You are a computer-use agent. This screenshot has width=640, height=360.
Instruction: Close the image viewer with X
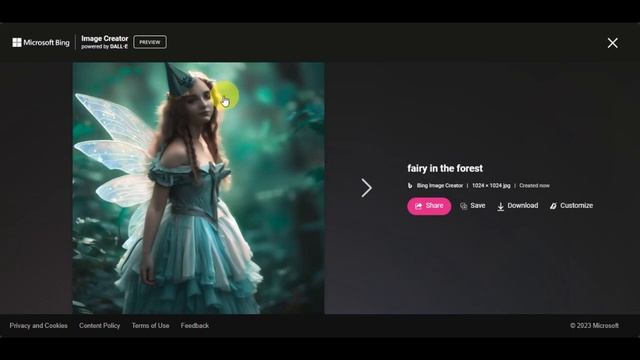click(612, 43)
